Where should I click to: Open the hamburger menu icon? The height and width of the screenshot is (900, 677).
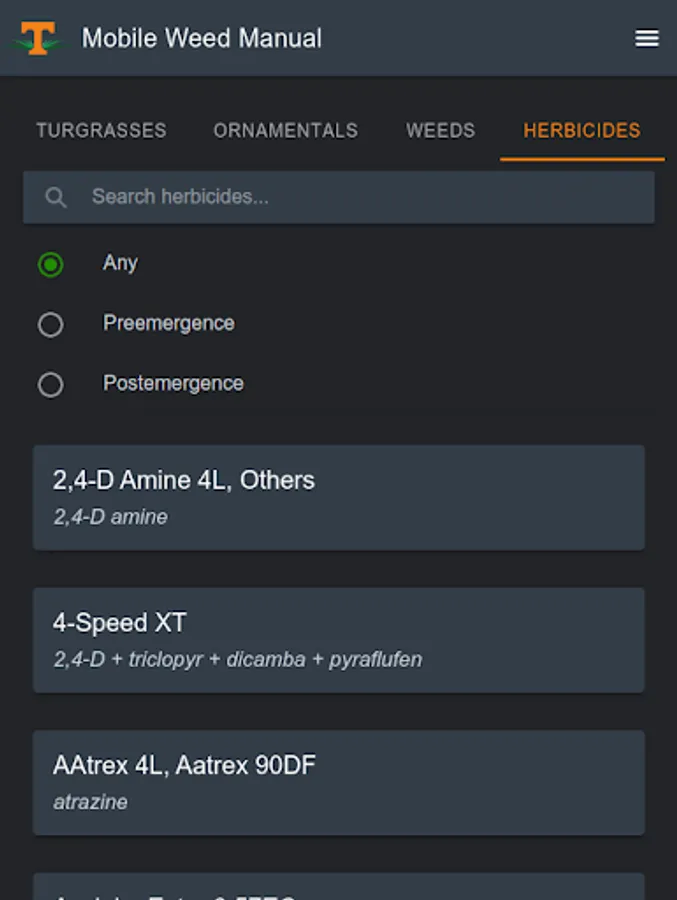pos(647,39)
